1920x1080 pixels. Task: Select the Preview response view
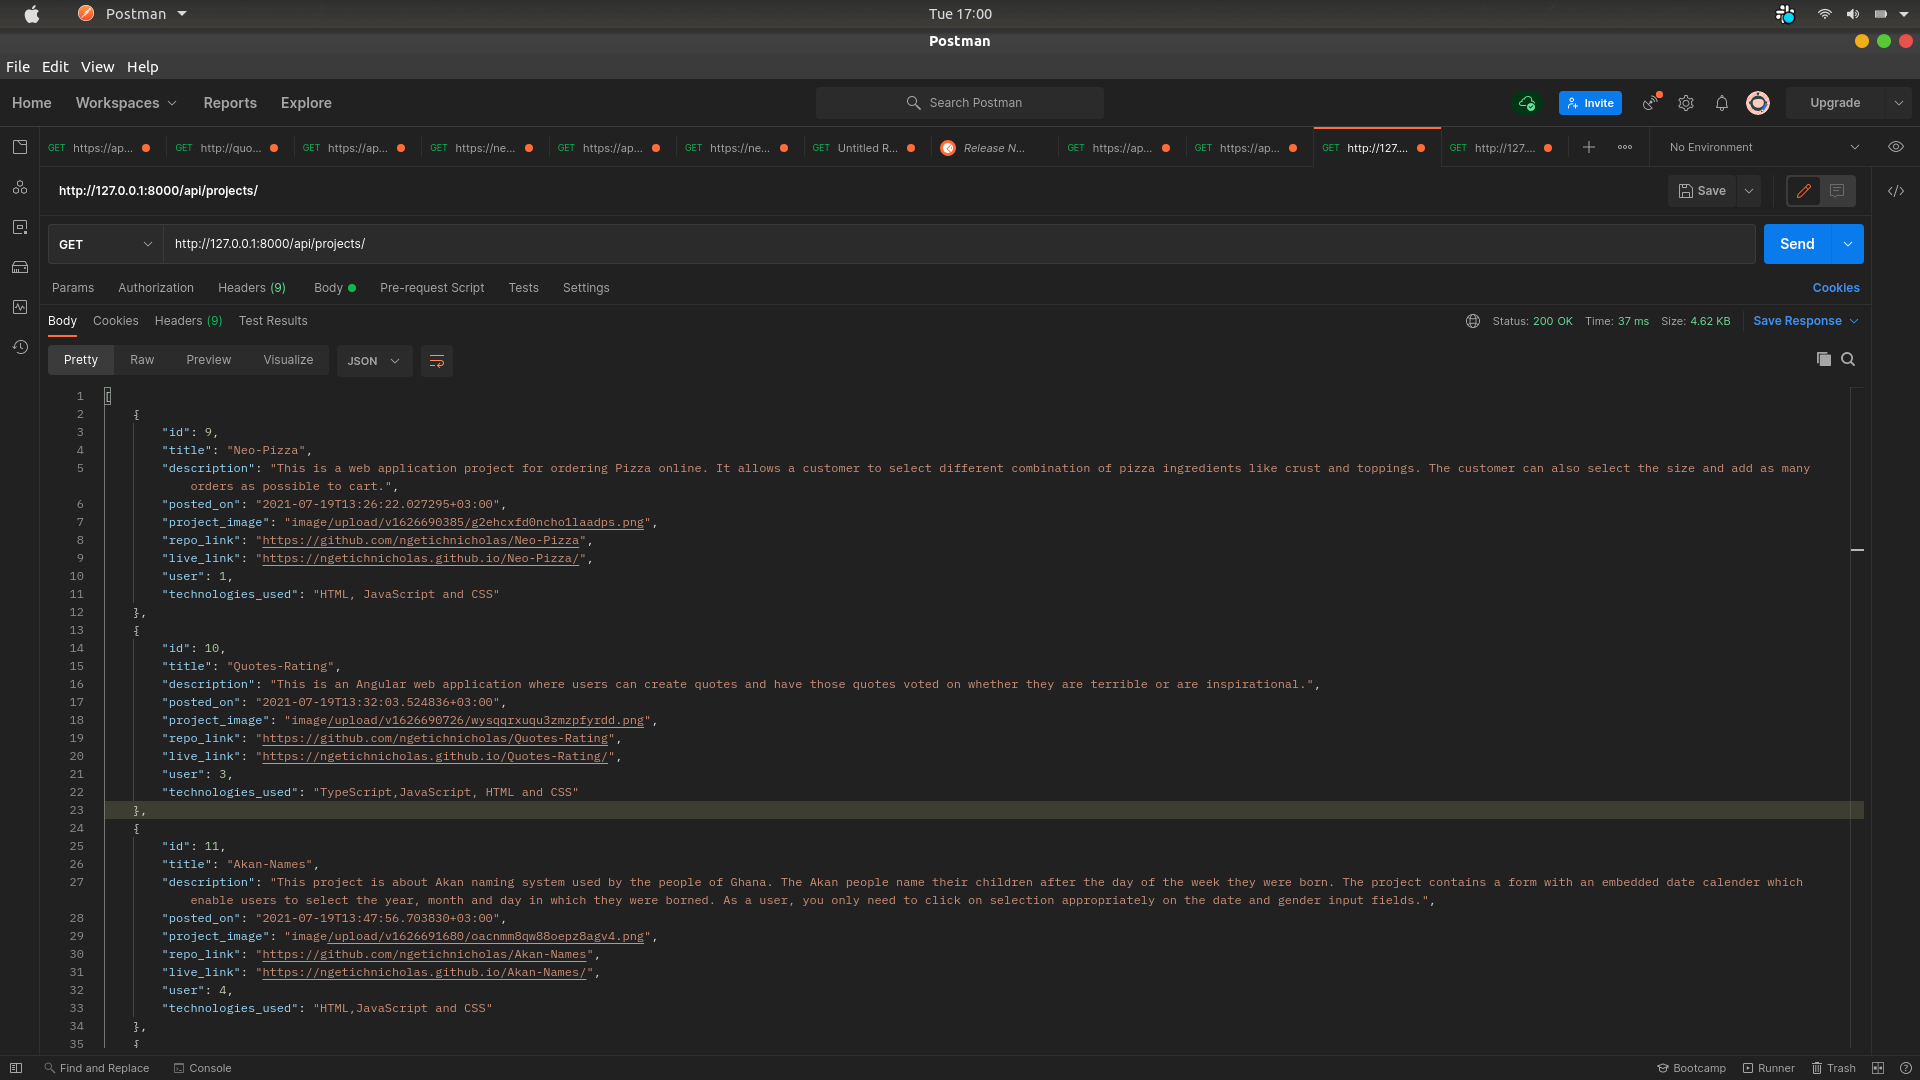[x=208, y=360]
